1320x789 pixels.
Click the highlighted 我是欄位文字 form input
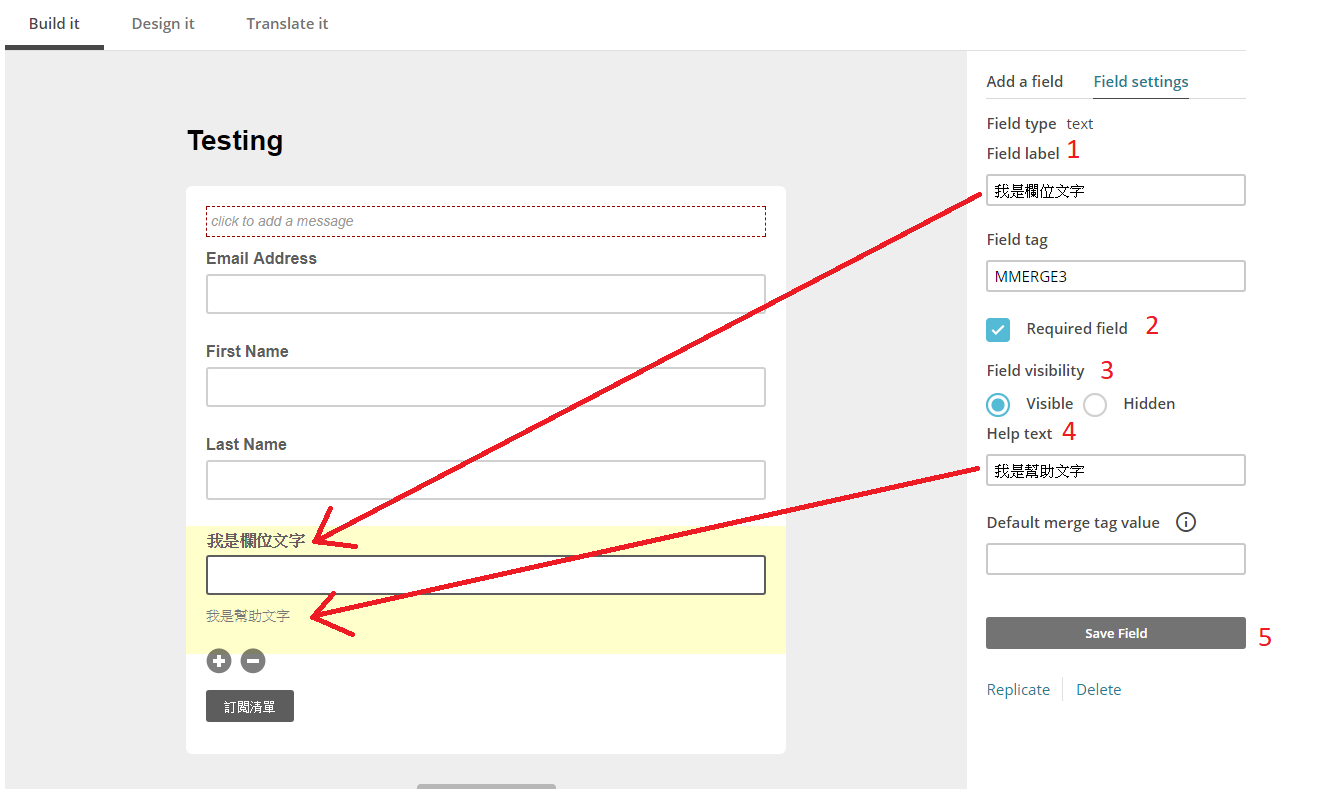click(486, 575)
